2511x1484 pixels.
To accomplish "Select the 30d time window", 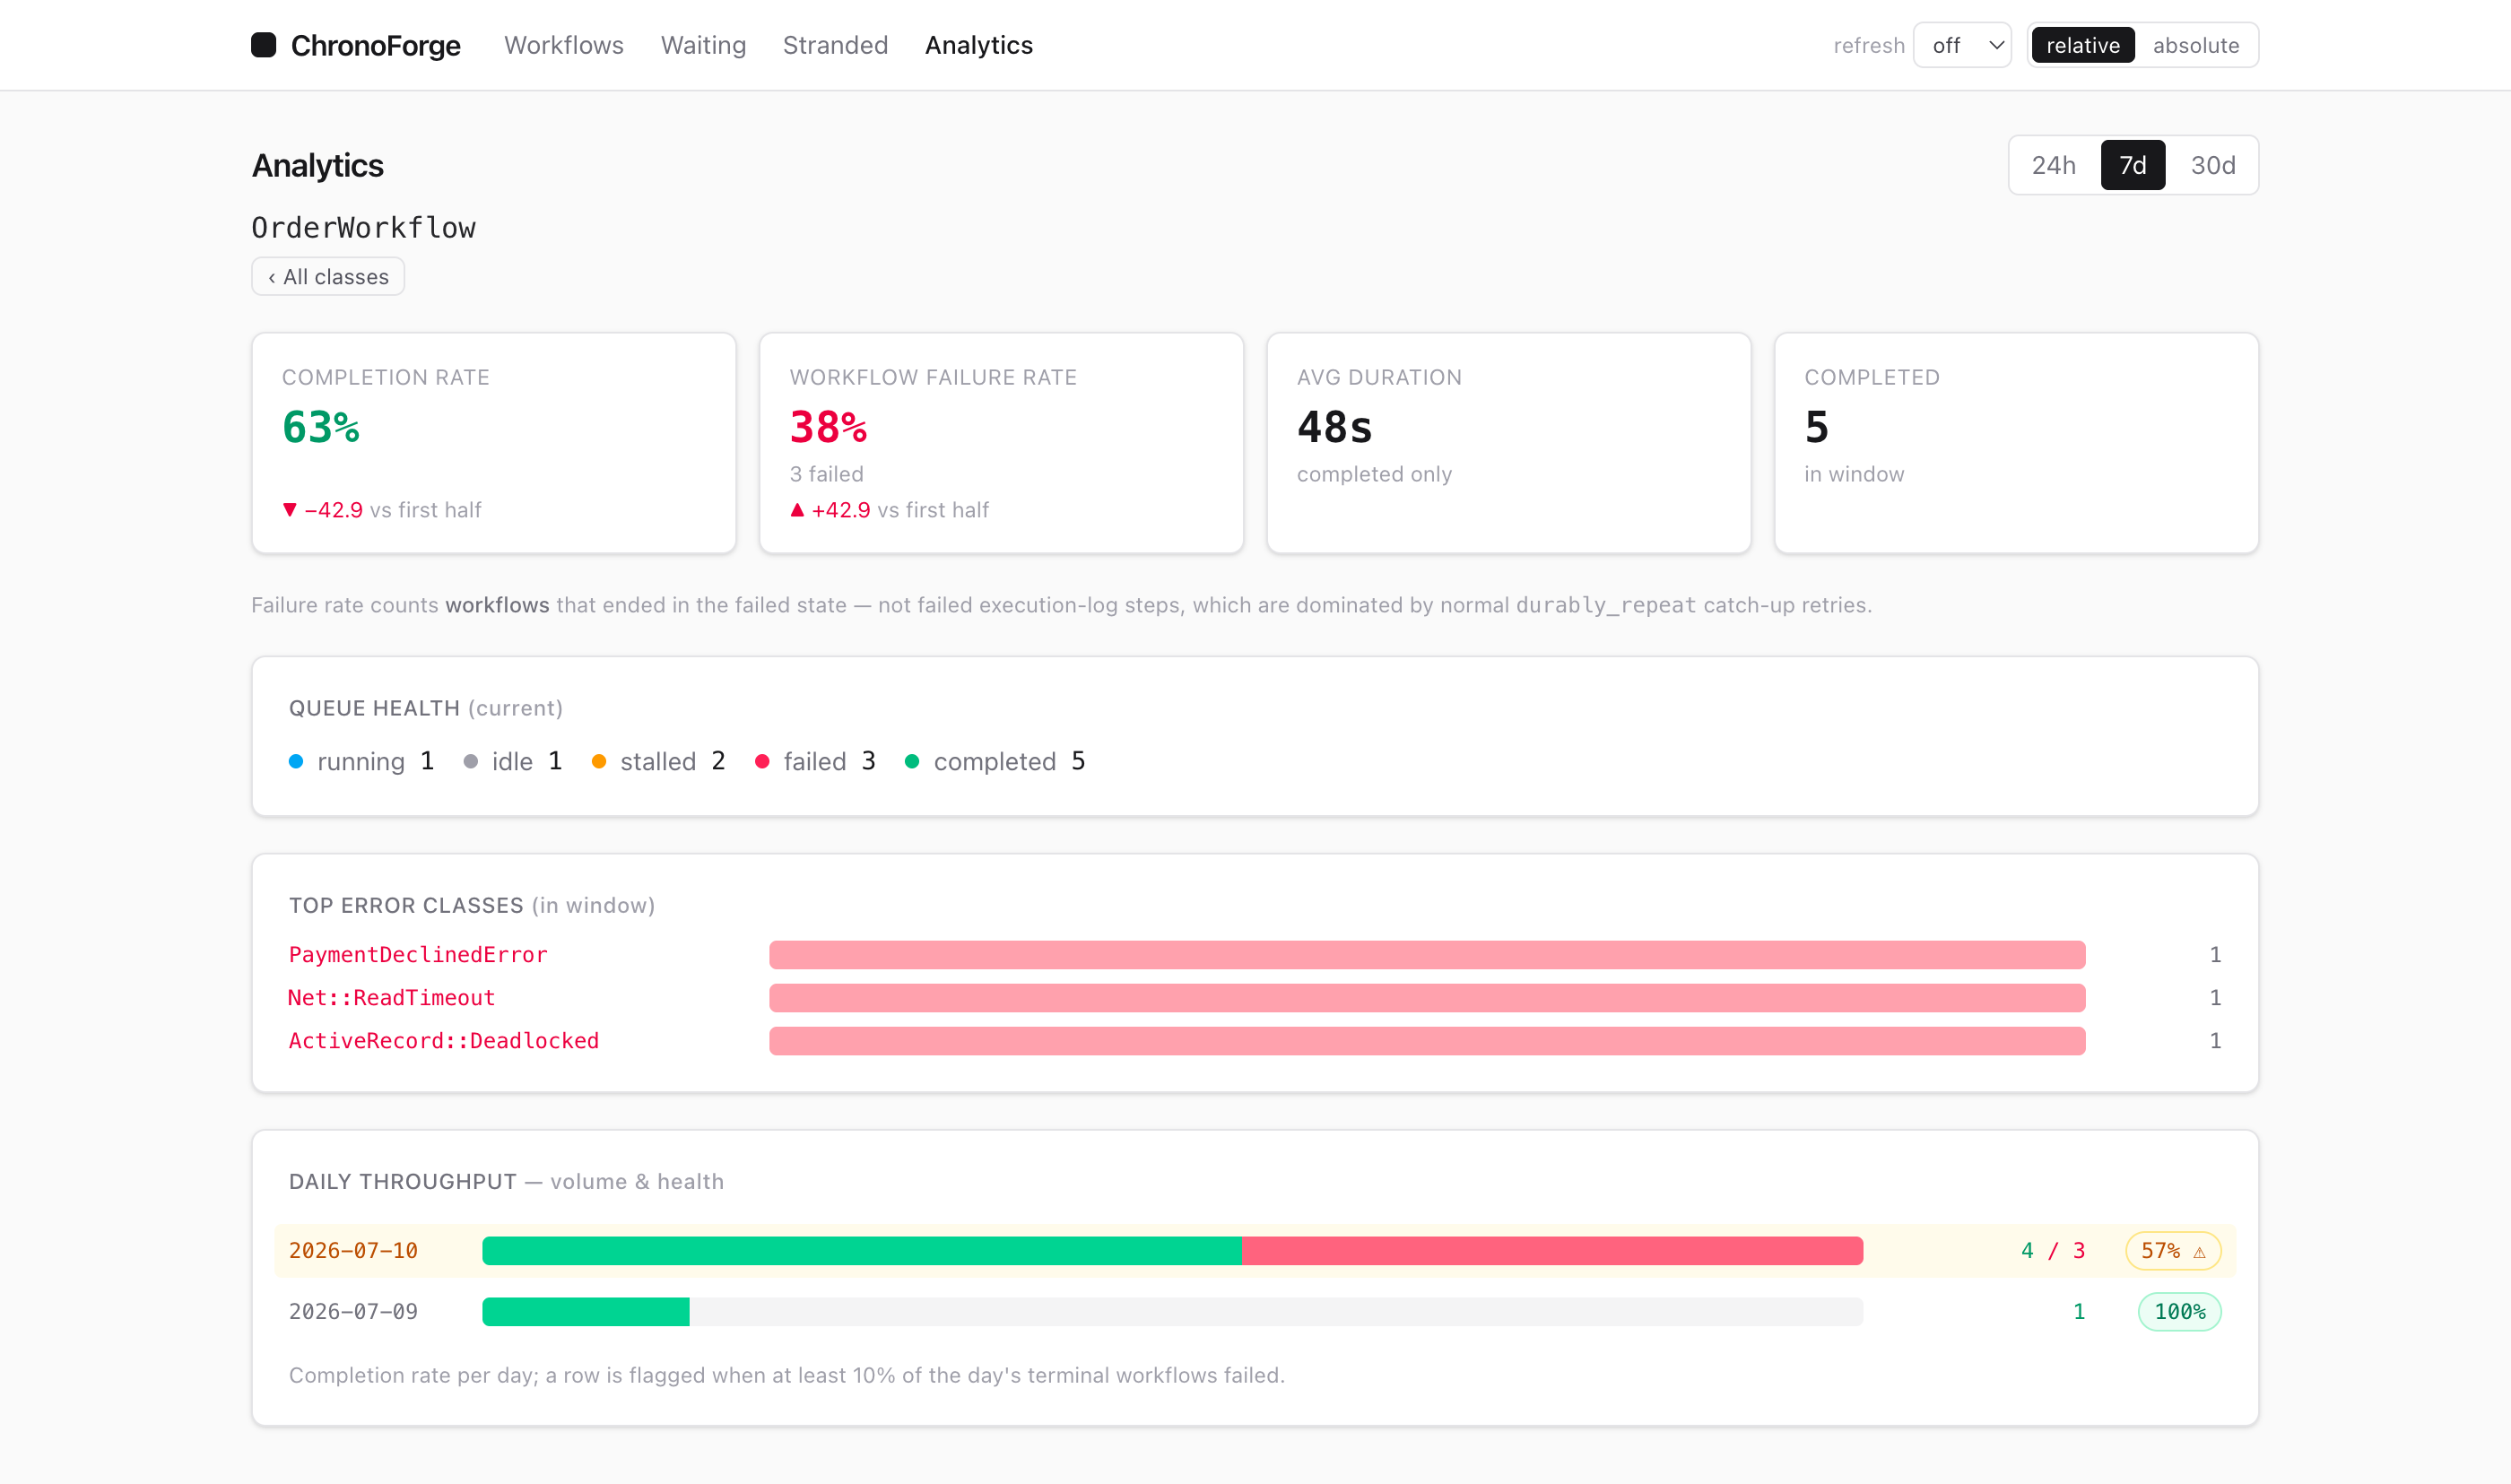I will click(x=2212, y=165).
